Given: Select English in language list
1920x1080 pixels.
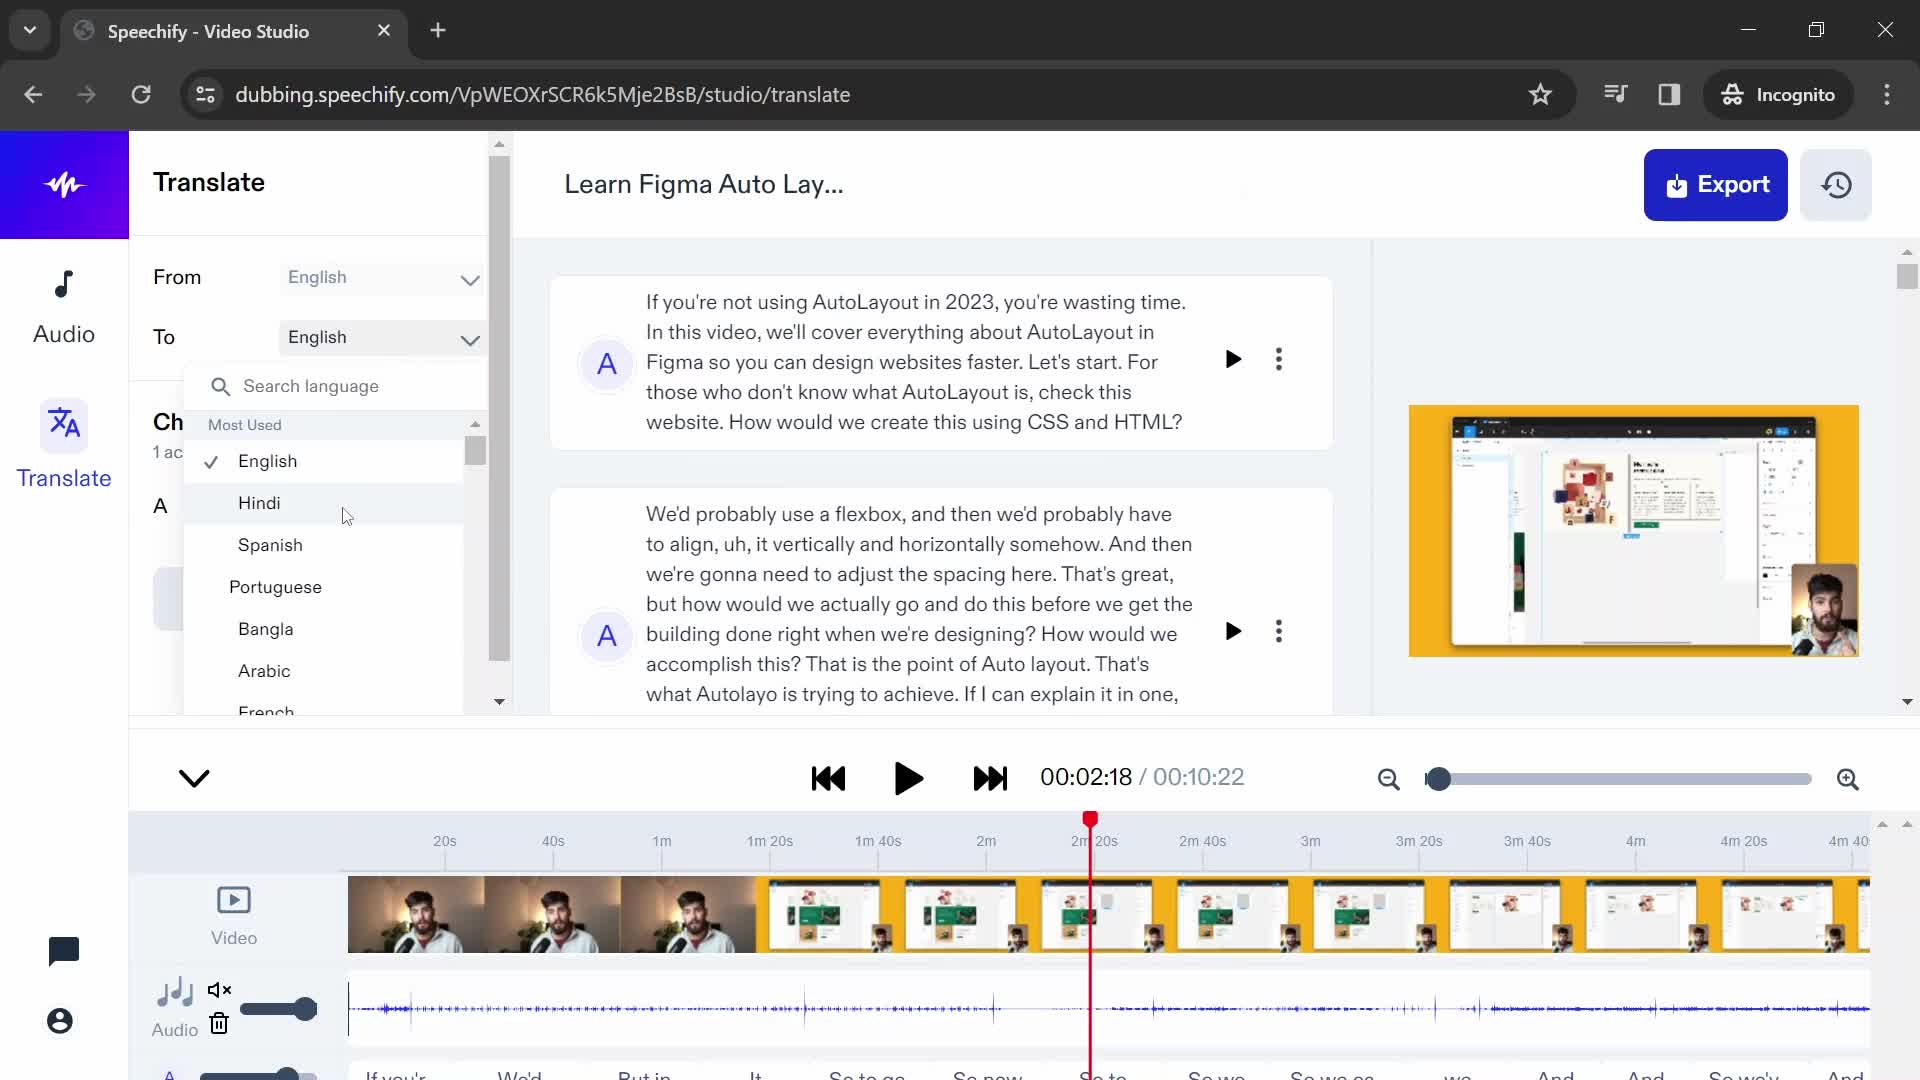Looking at the screenshot, I should click(x=324, y=461).
